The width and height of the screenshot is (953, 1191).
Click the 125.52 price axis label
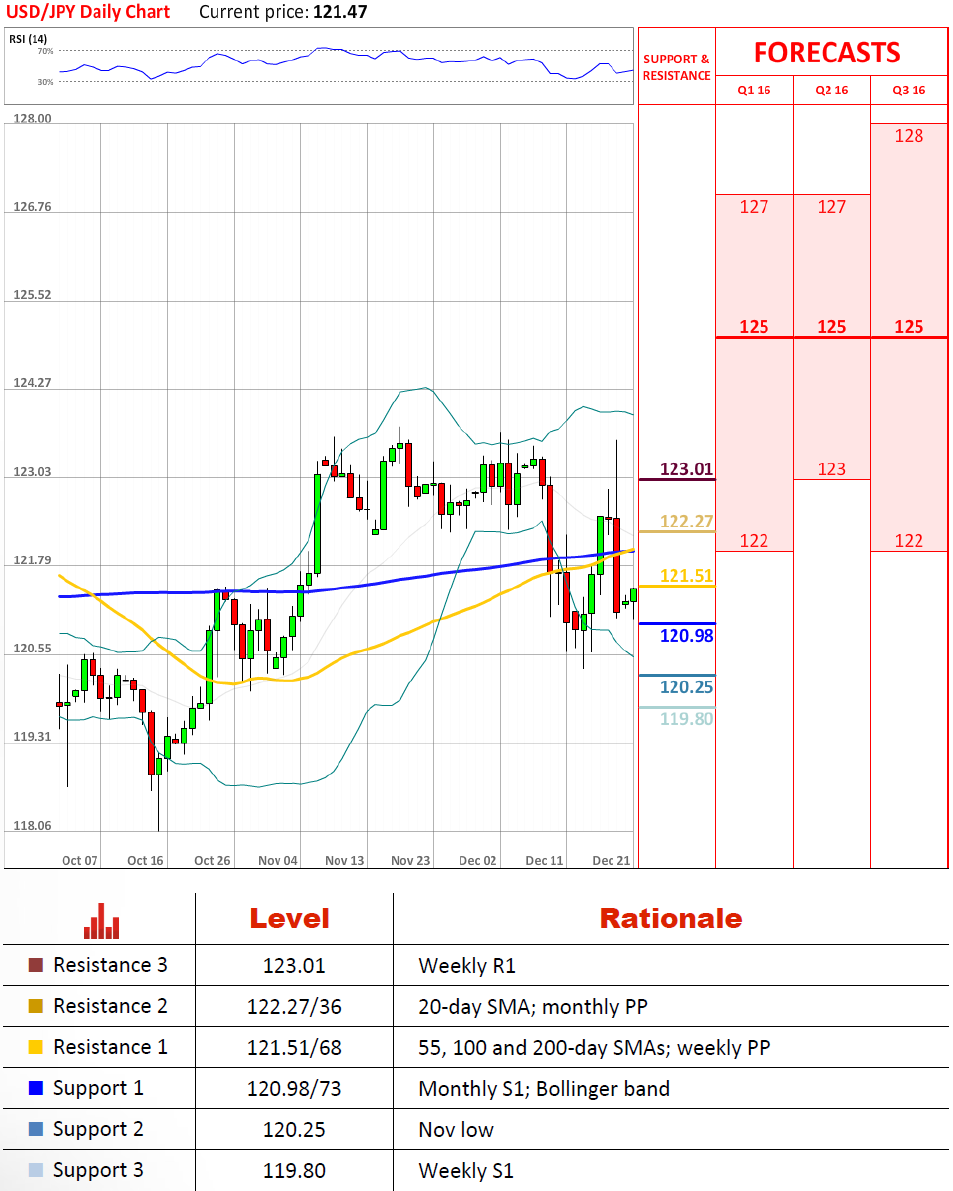[x=33, y=295]
